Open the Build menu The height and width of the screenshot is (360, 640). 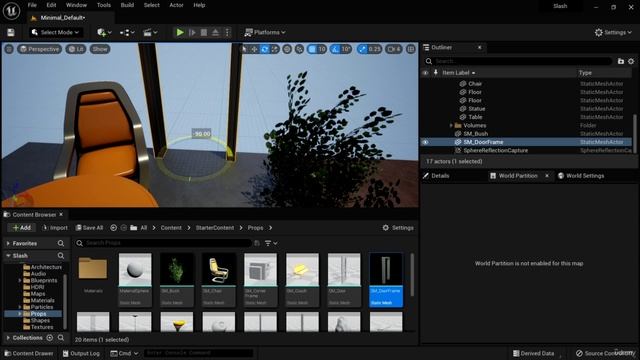(x=127, y=5)
